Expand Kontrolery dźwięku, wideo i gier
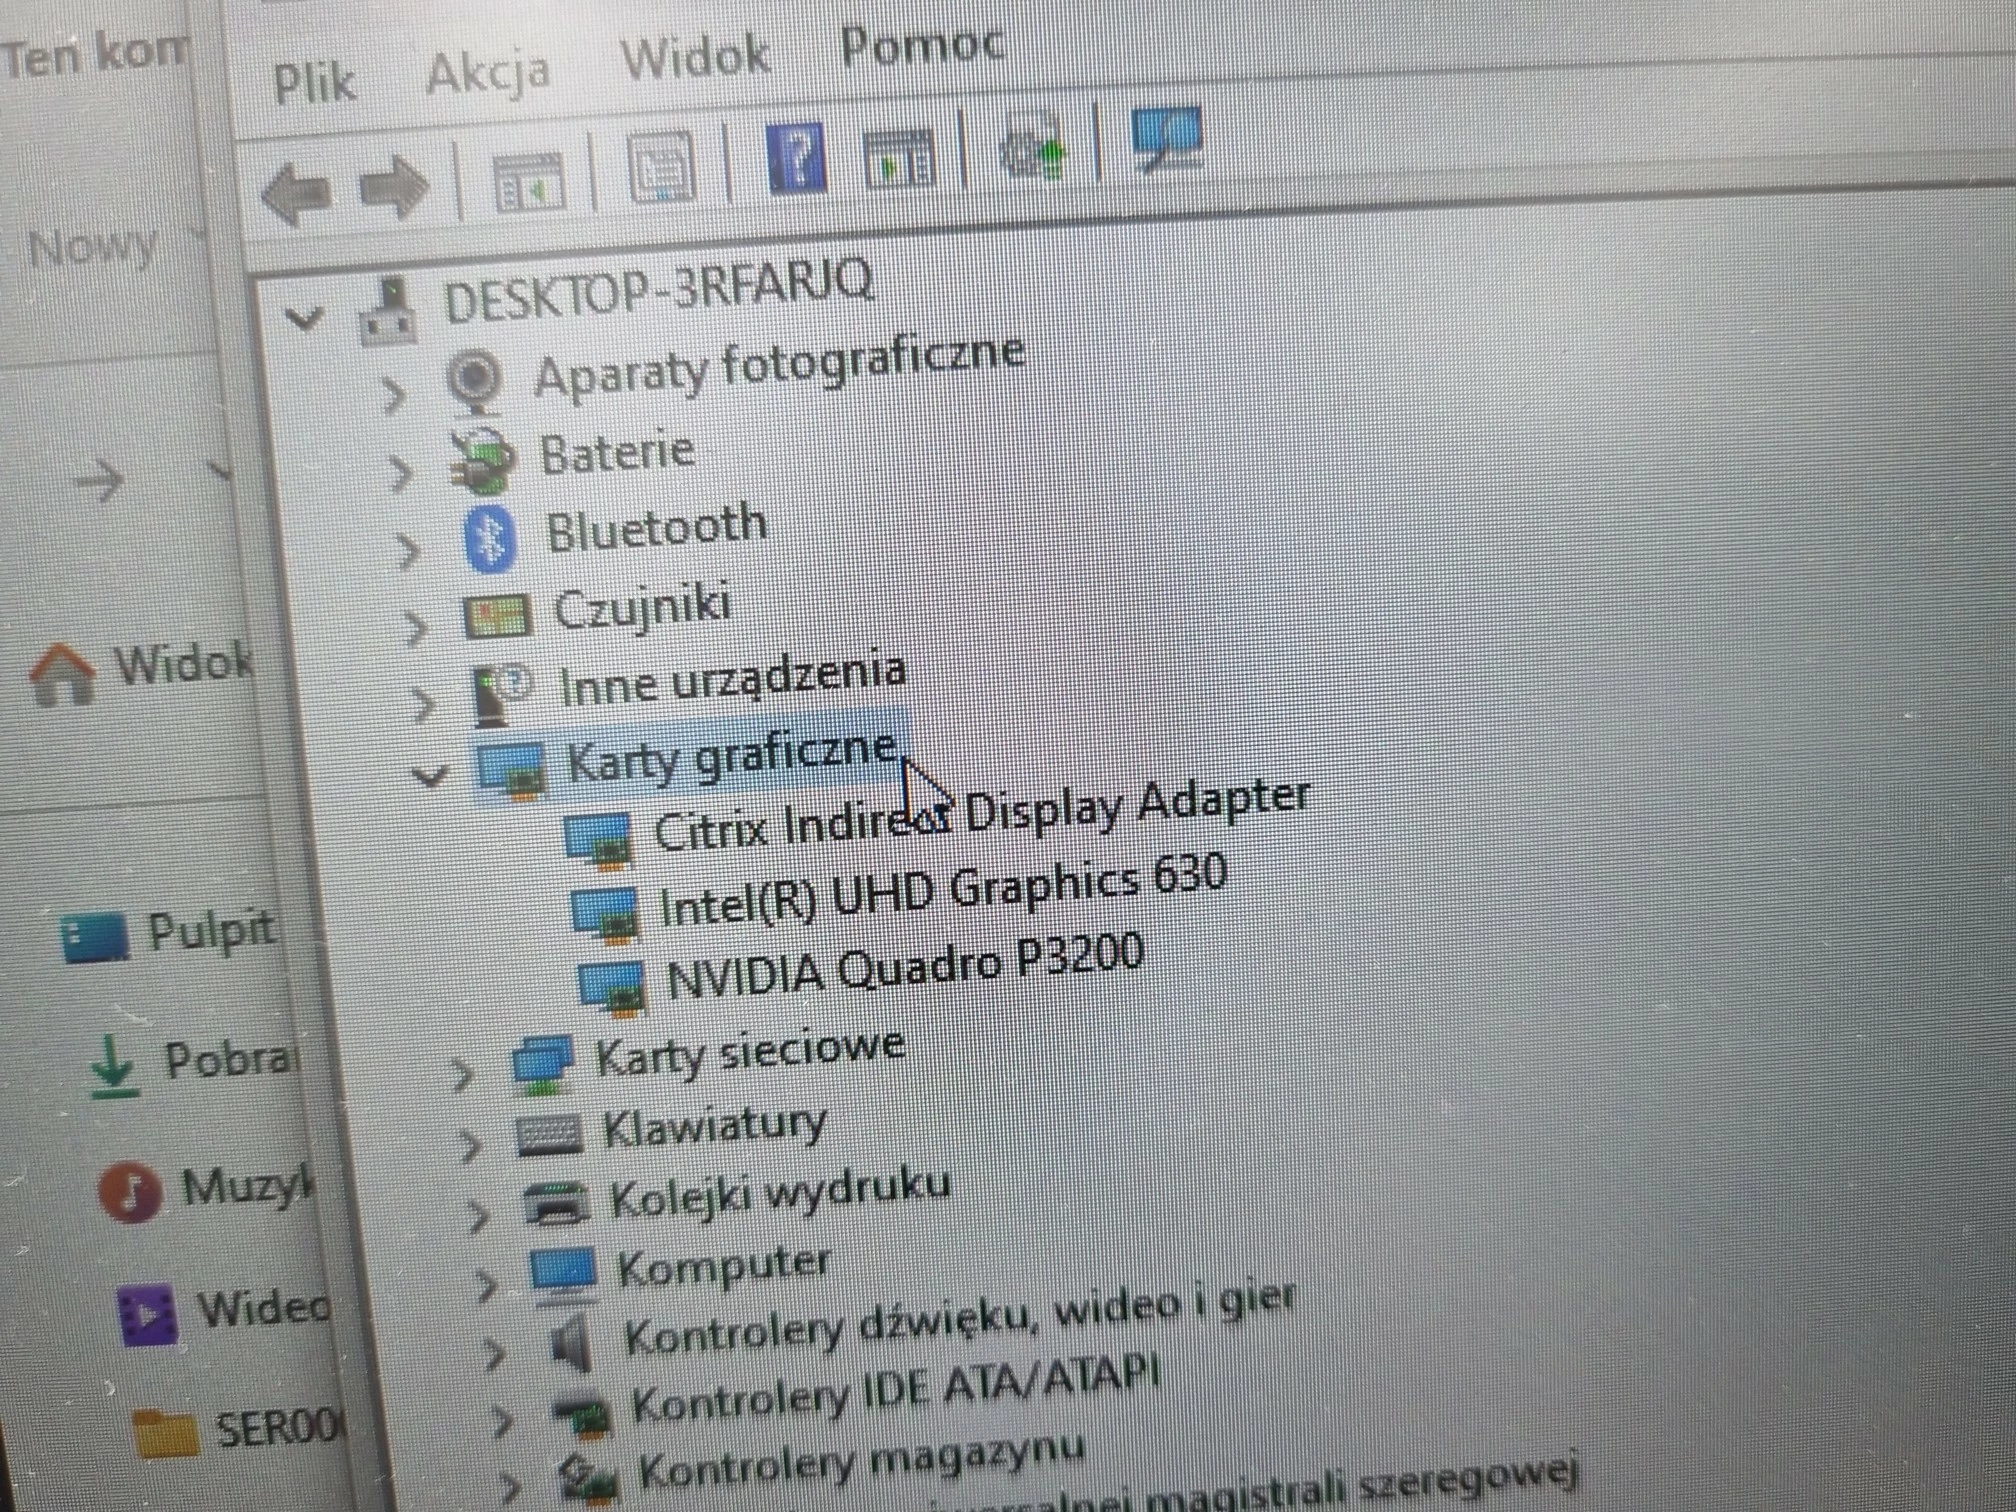The height and width of the screenshot is (1512, 2016). point(494,1353)
